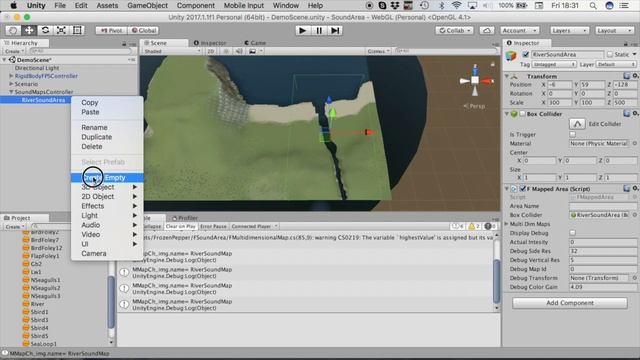Open scene effects image icon
The width and height of the screenshot is (640, 360).
coord(253,51)
